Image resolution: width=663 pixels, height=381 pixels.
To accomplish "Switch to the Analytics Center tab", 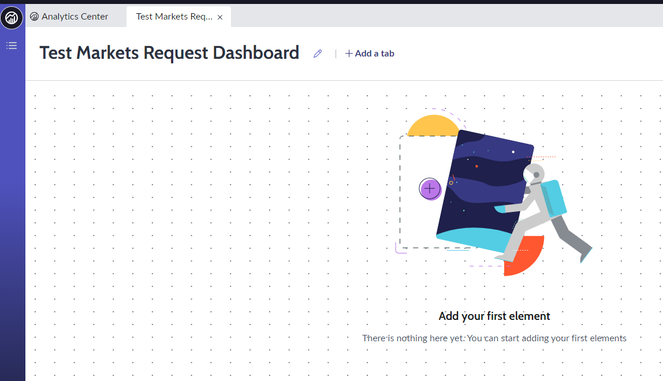I will coord(69,17).
